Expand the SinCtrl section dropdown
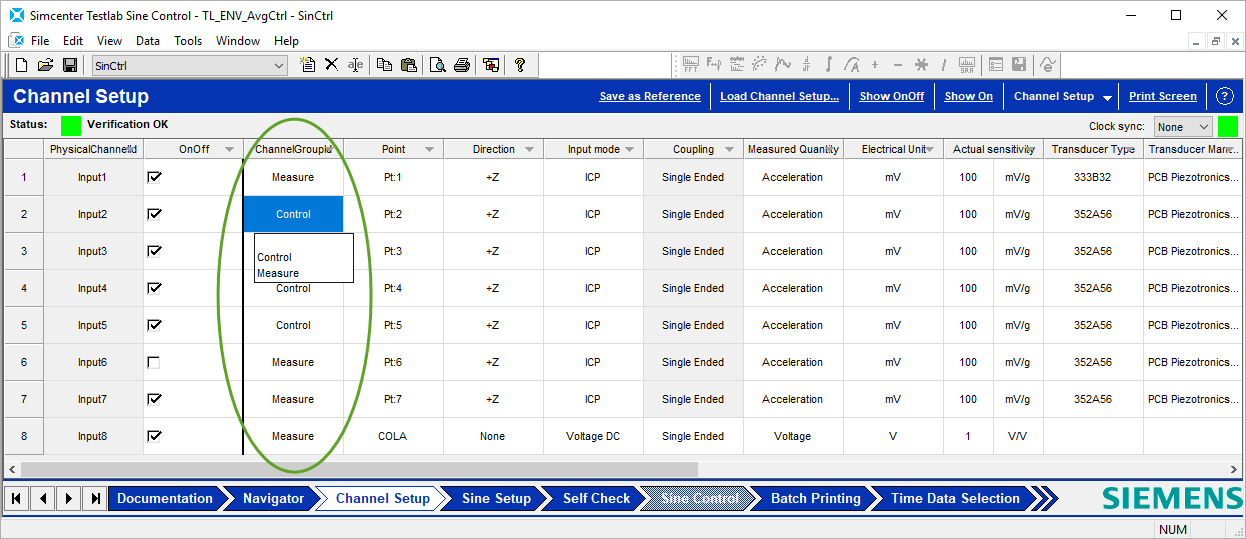Screen dimensions: 1246x539 click(x=279, y=66)
